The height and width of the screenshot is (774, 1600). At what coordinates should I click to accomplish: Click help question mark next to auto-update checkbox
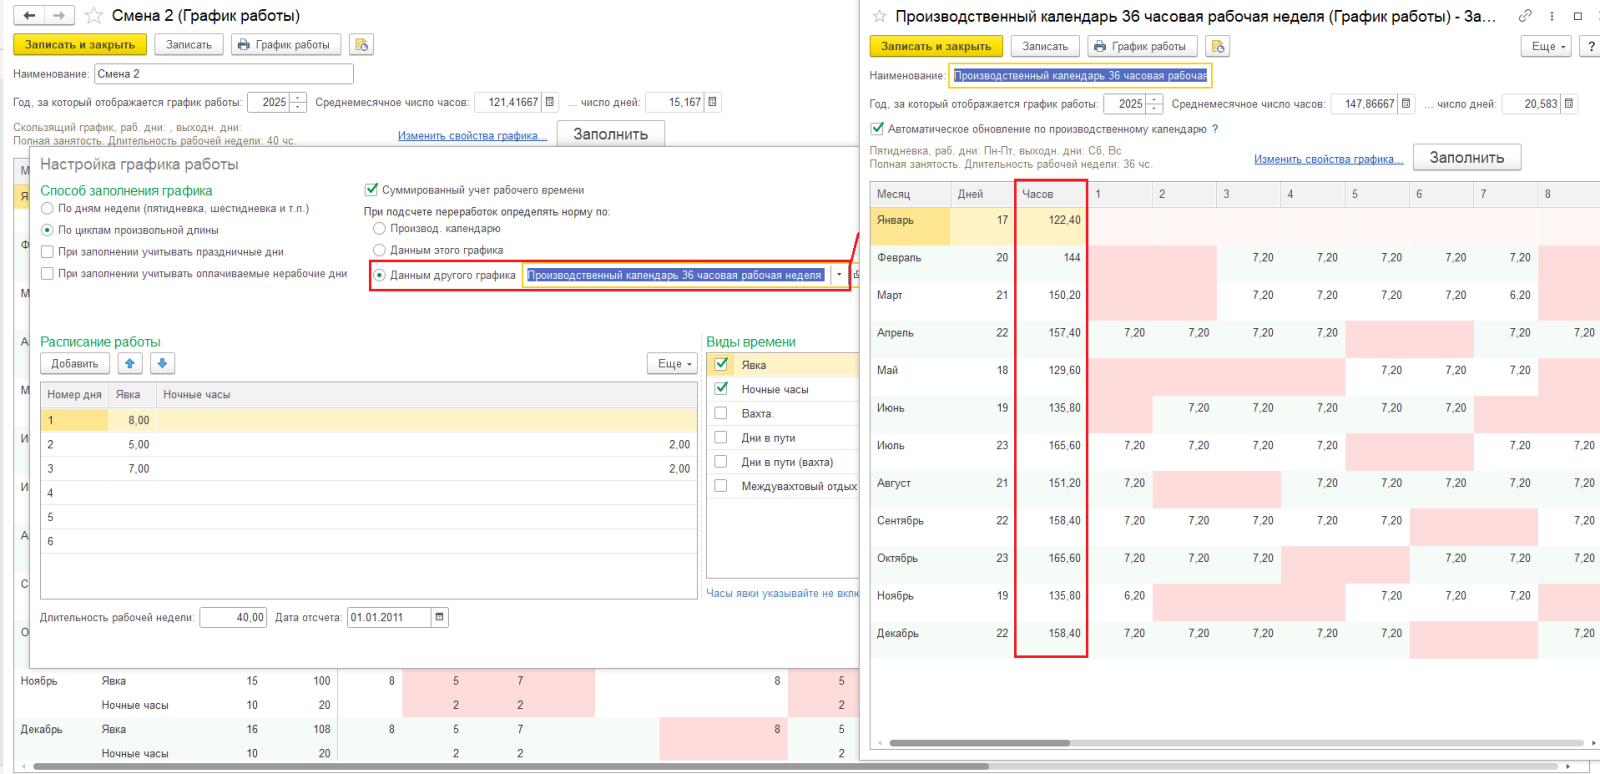click(1215, 129)
